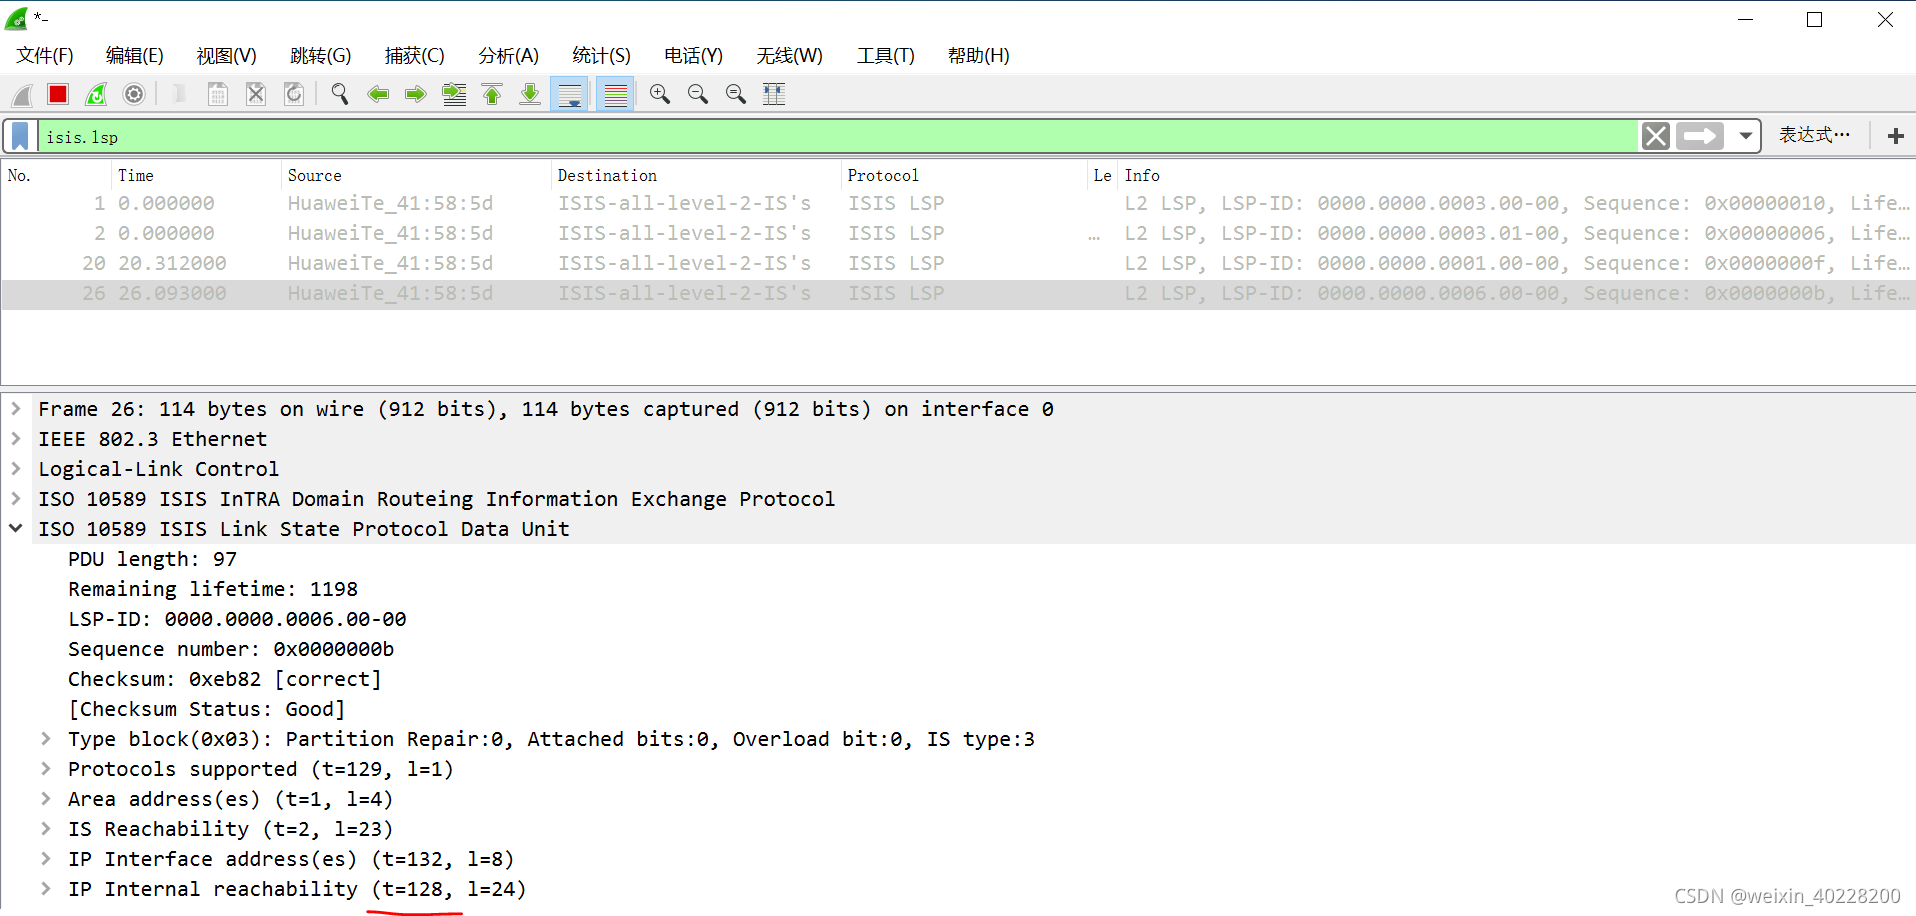Image resolution: width=1916 pixels, height=916 pixels.
Task: Sort by Info column header
Action: pyautogui.click(x=1516, y=175)
